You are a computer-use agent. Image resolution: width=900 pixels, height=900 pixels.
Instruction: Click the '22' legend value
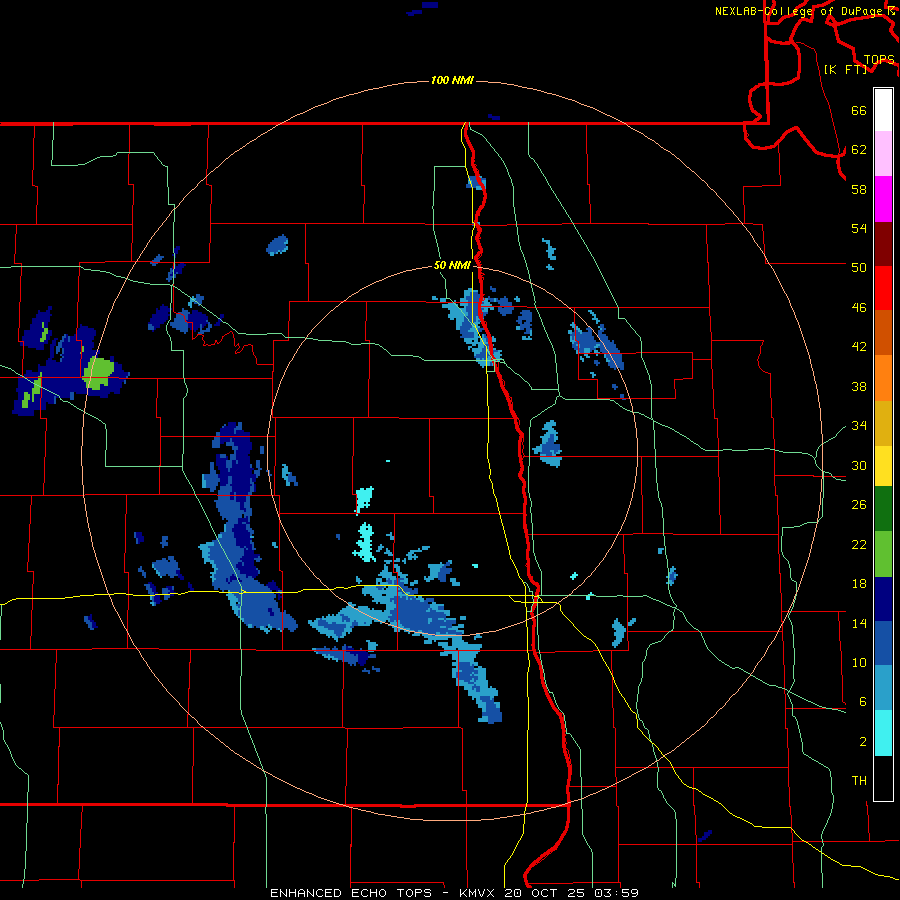click(x=859, y=544)
